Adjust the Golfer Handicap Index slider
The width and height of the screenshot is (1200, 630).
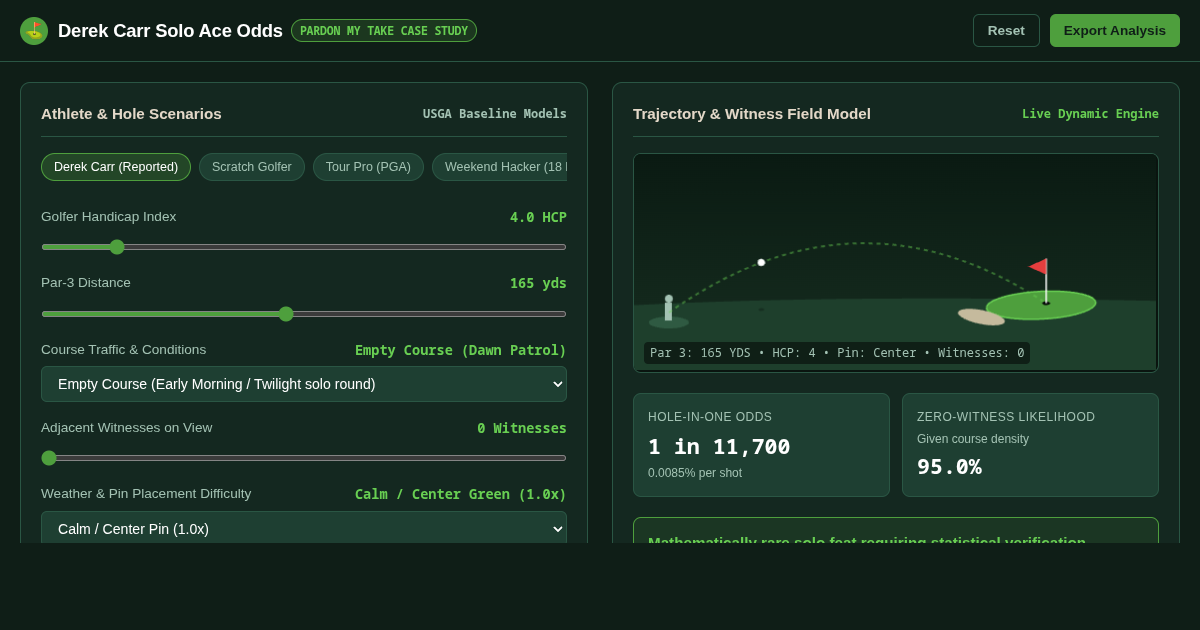(x=304, y=247)
